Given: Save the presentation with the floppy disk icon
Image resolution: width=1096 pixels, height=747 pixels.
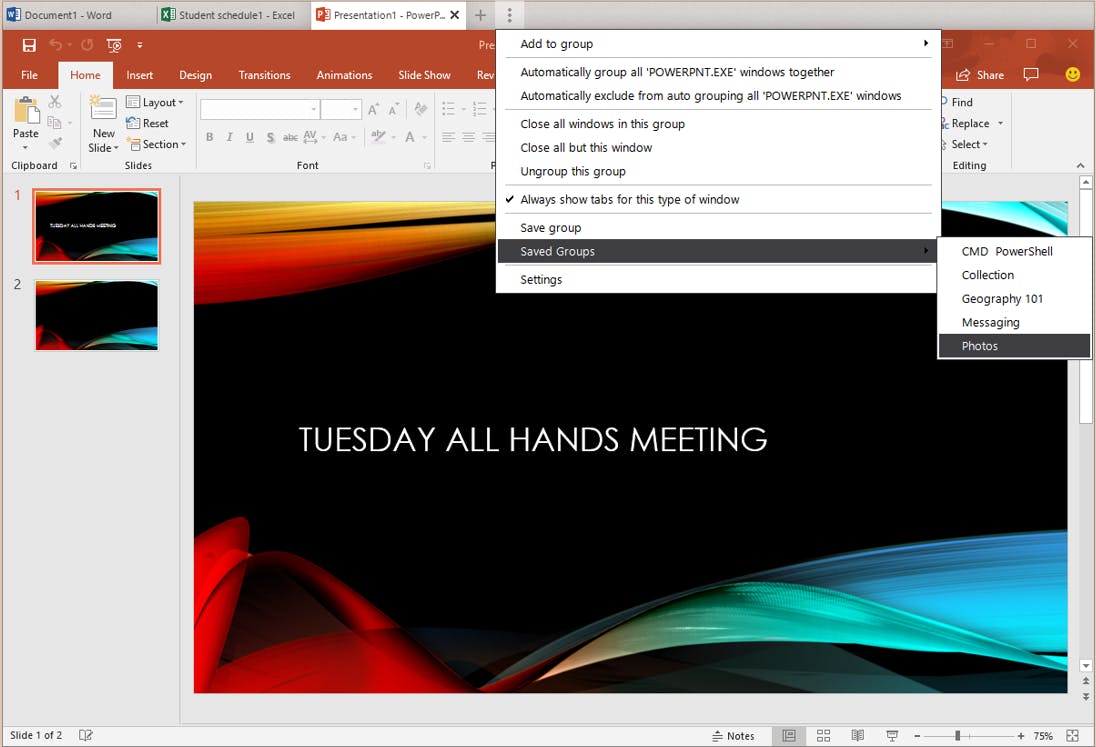Looking at the screenshot, I should pyautogui.click(x=29, y=45).
